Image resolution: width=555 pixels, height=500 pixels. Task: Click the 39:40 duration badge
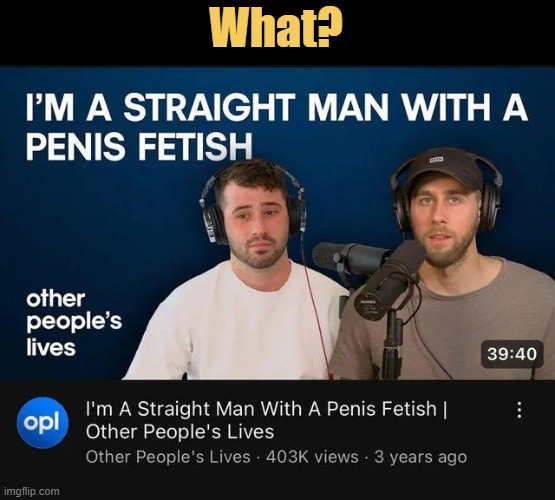point(512,354)
